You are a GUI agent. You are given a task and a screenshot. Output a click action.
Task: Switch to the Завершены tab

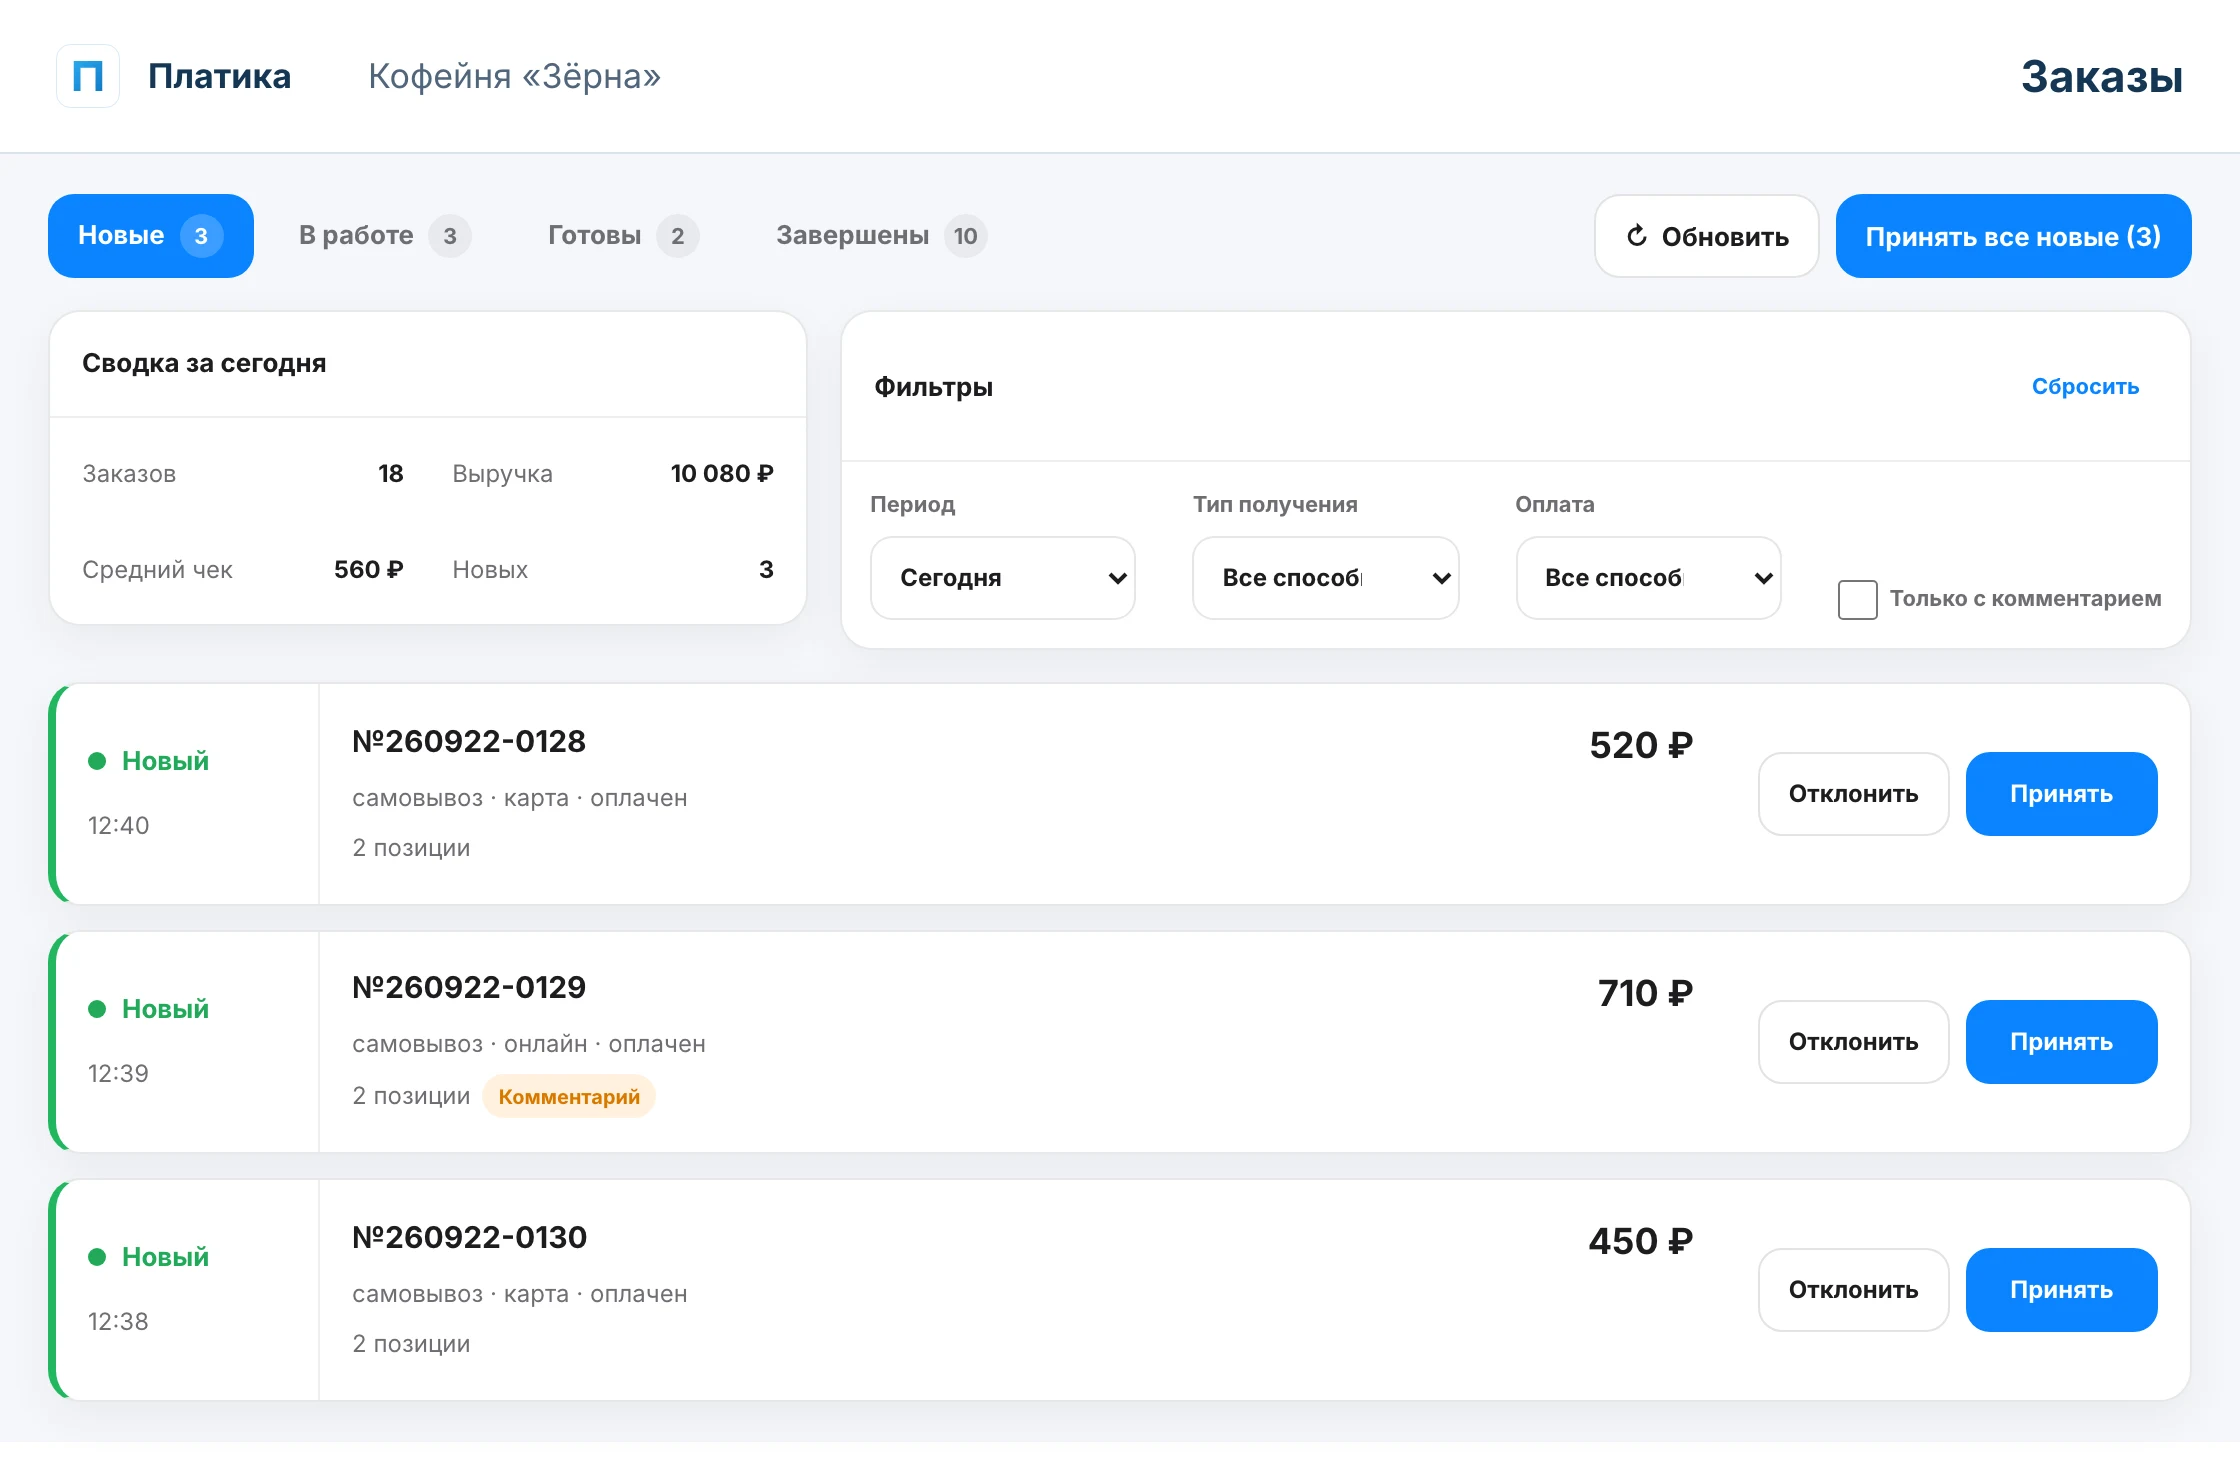(881, 236)
